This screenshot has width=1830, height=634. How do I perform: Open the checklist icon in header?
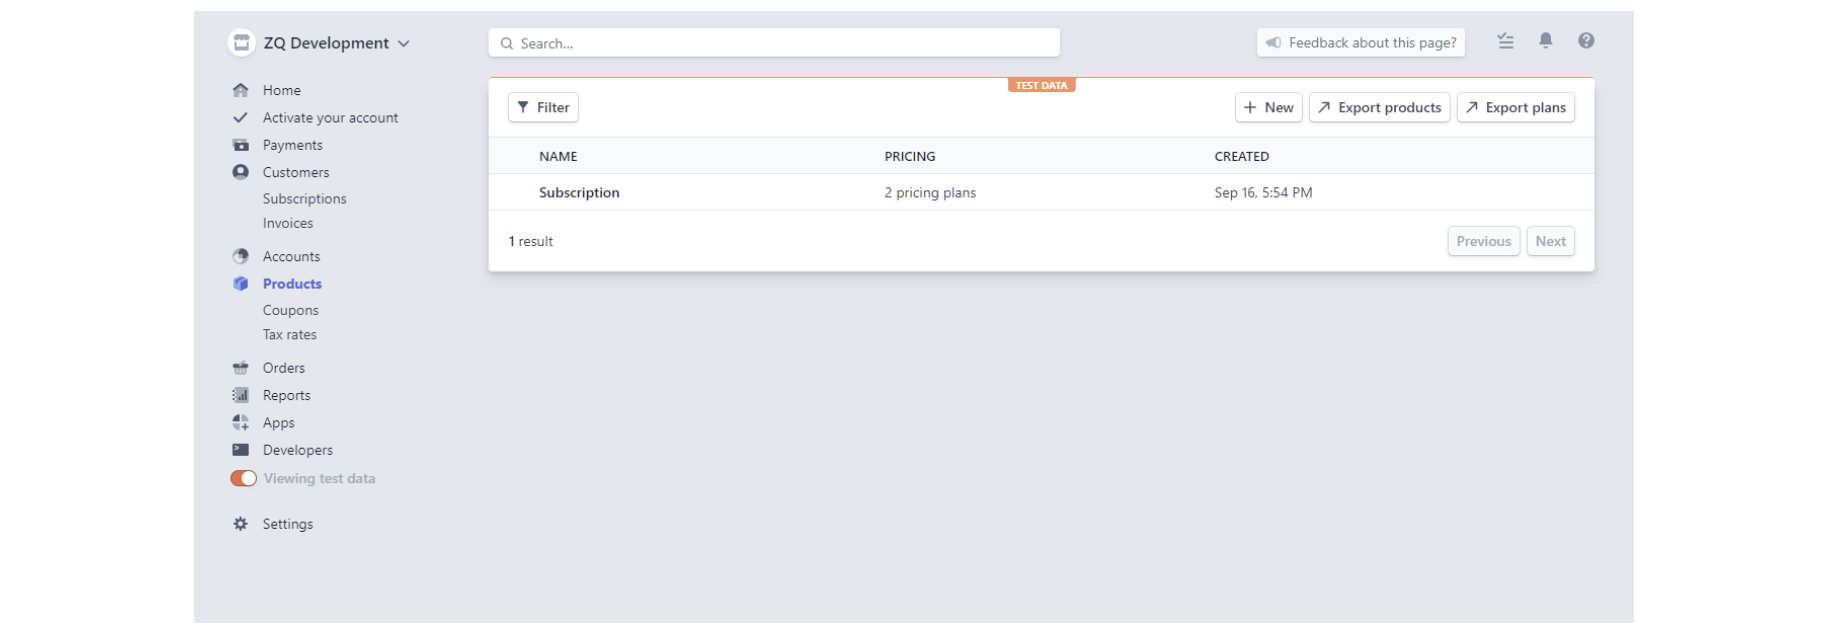tap(1506, 41)
